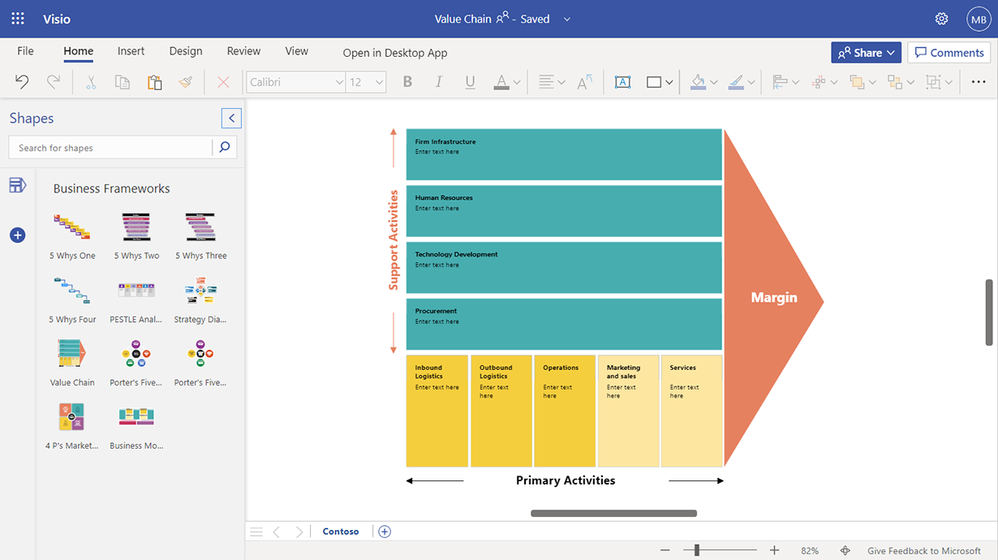
Task: Toggle Underline text formatting
Action: tap(470, 82)
